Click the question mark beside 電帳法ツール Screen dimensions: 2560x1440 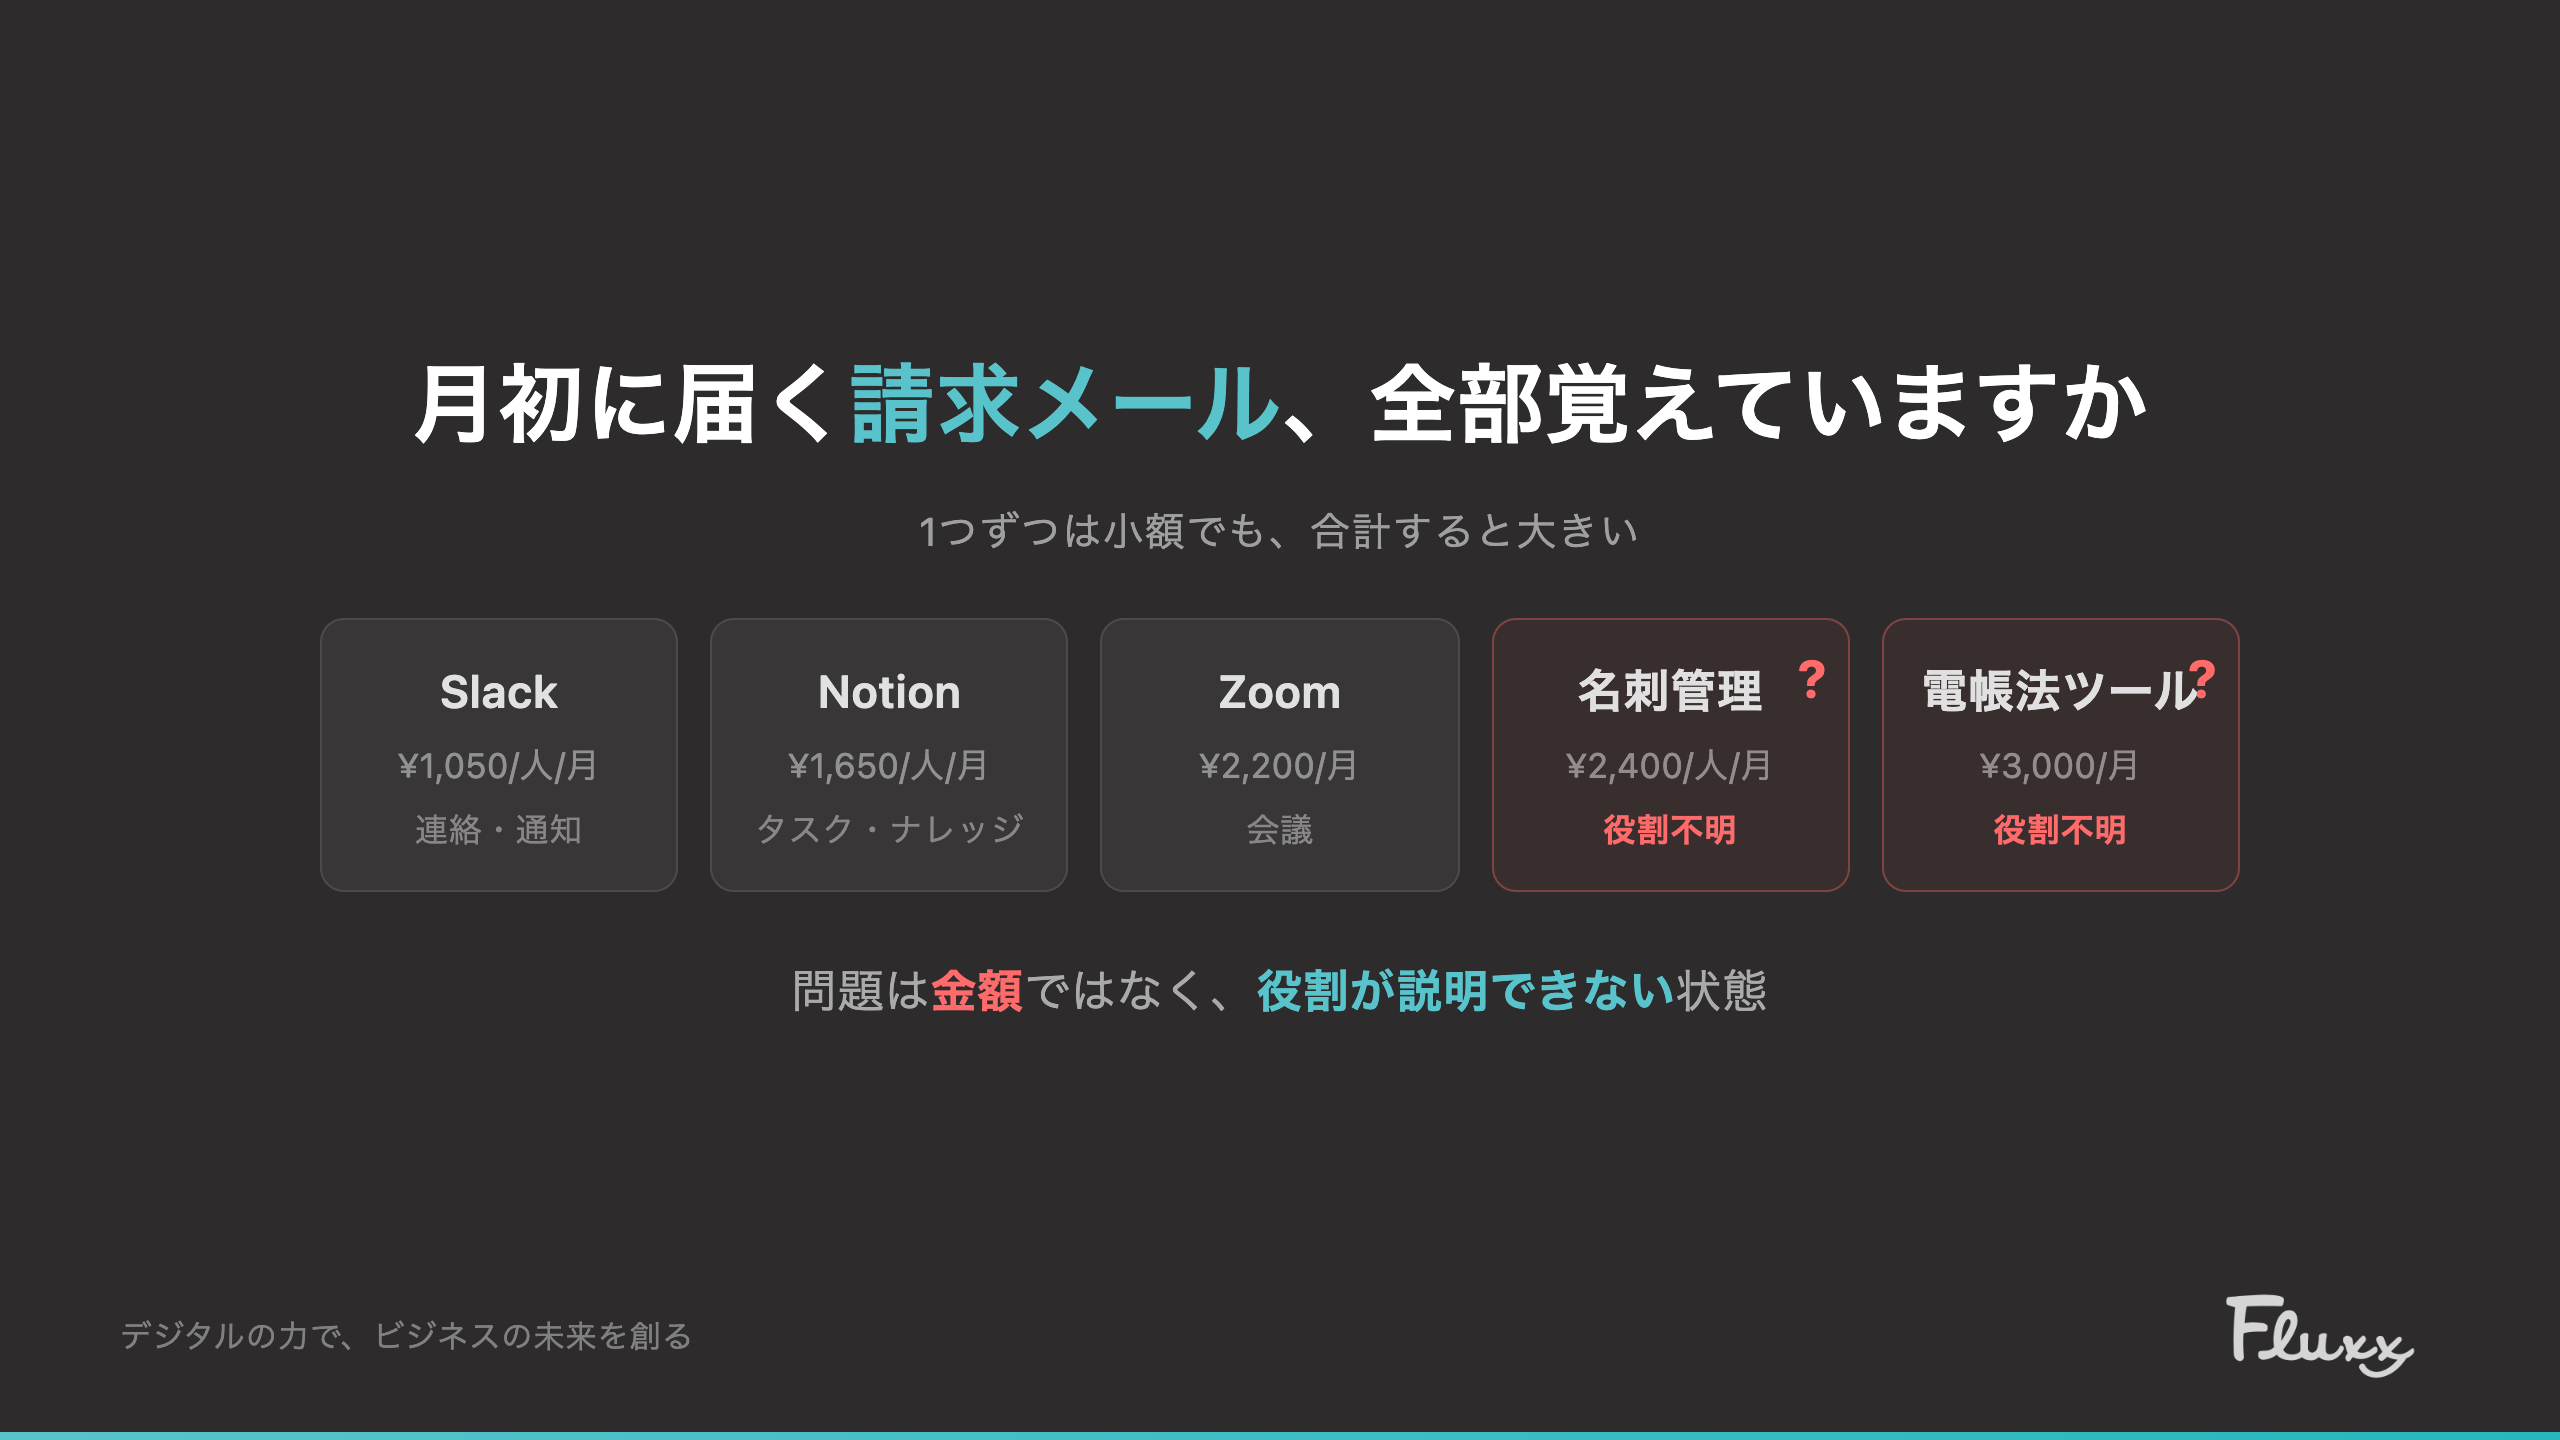point(2202,680)
